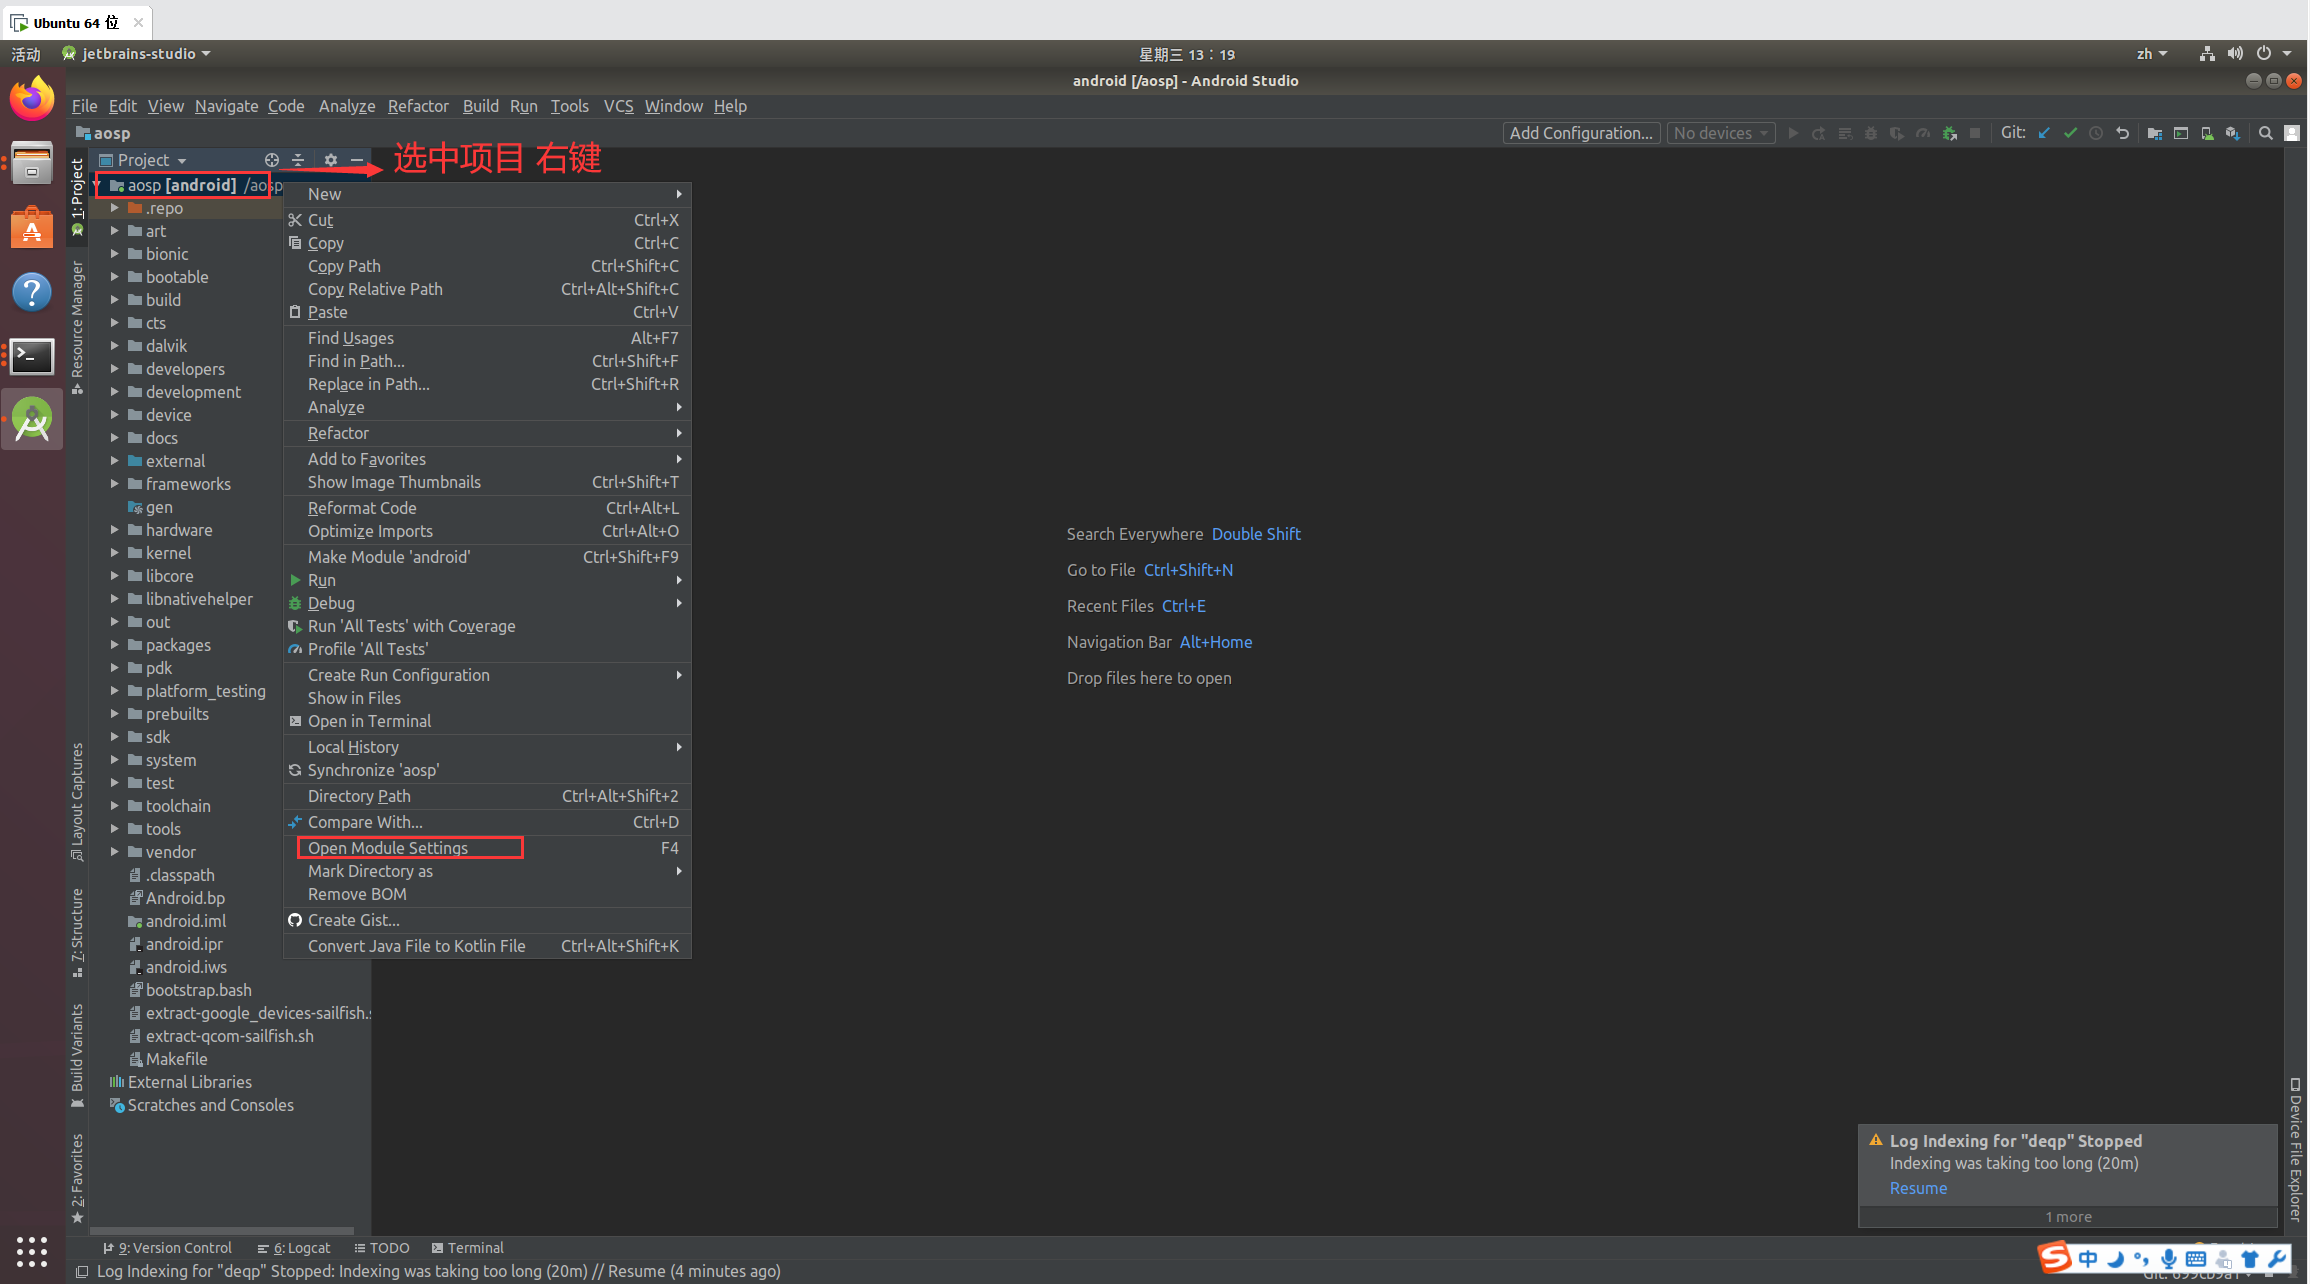Open the TODO bottom tab

click(382, 1248)
